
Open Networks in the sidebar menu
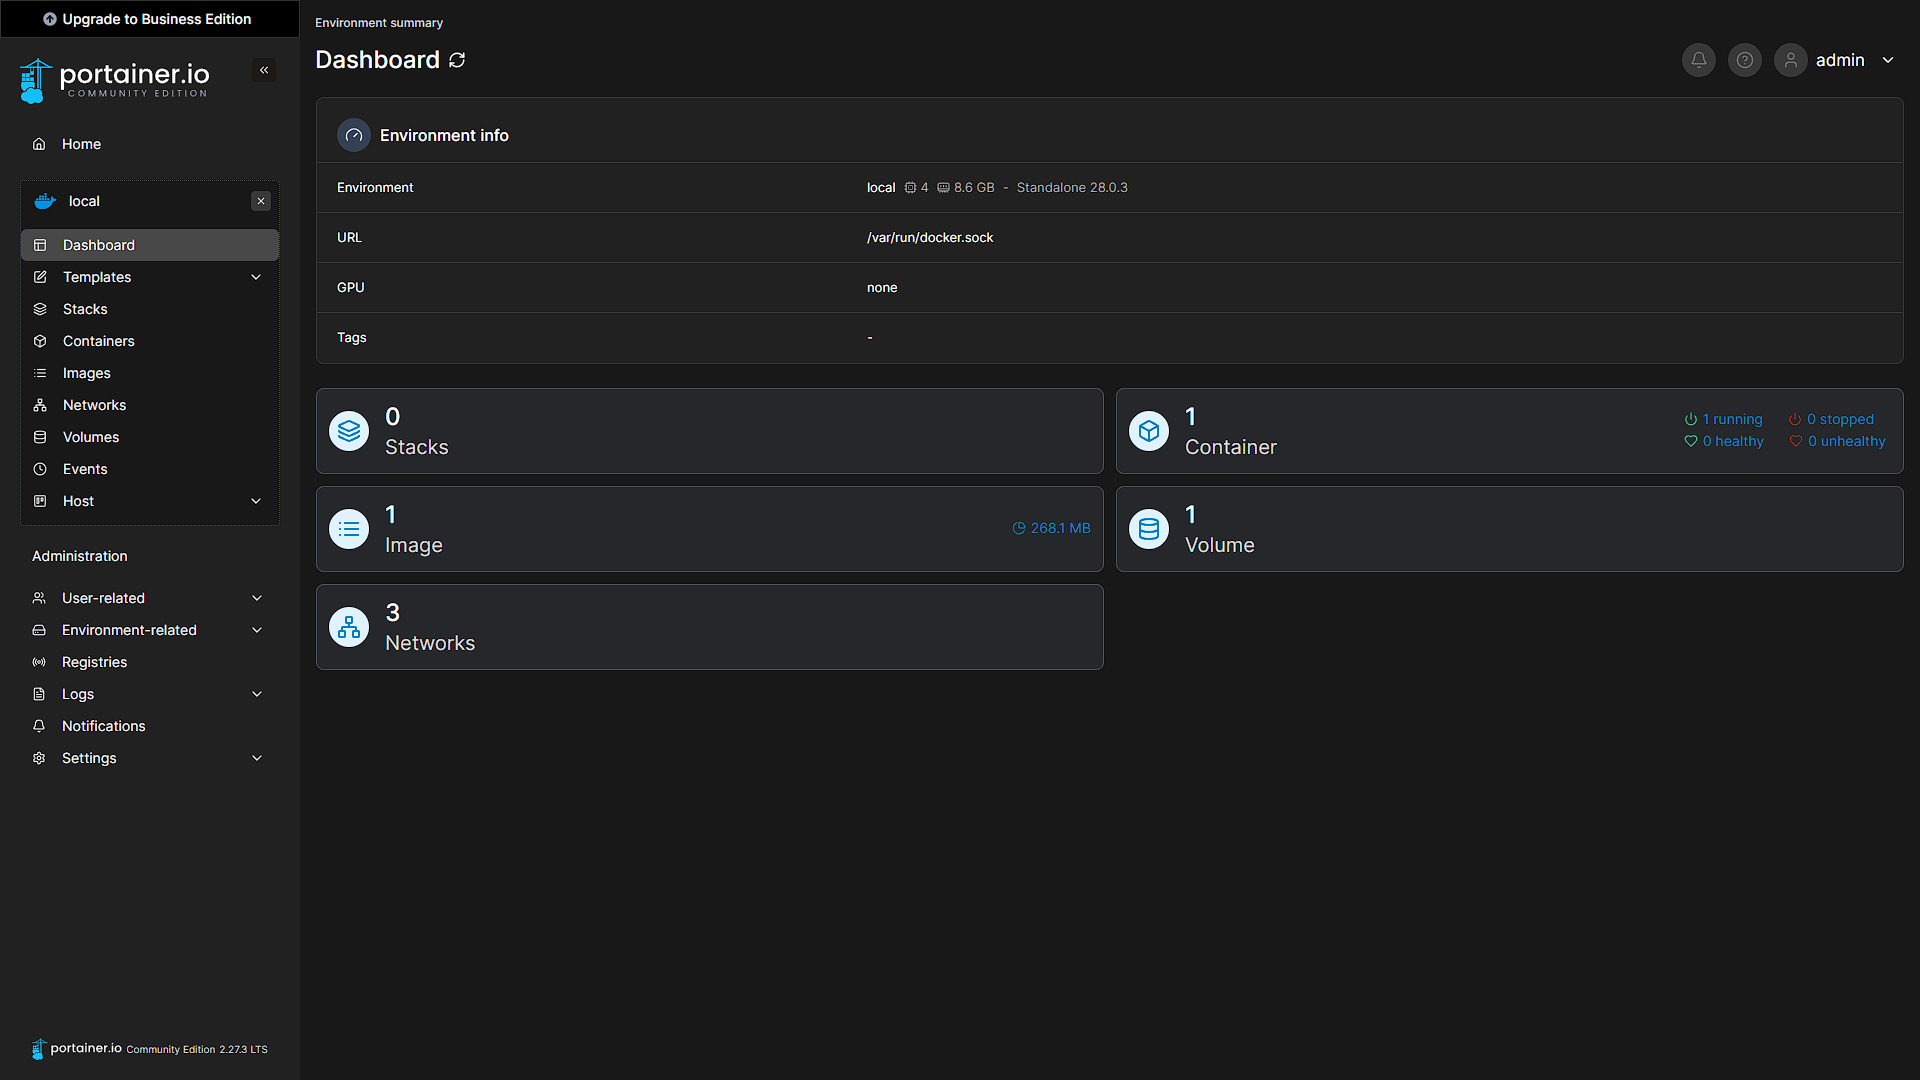(150, 405)
